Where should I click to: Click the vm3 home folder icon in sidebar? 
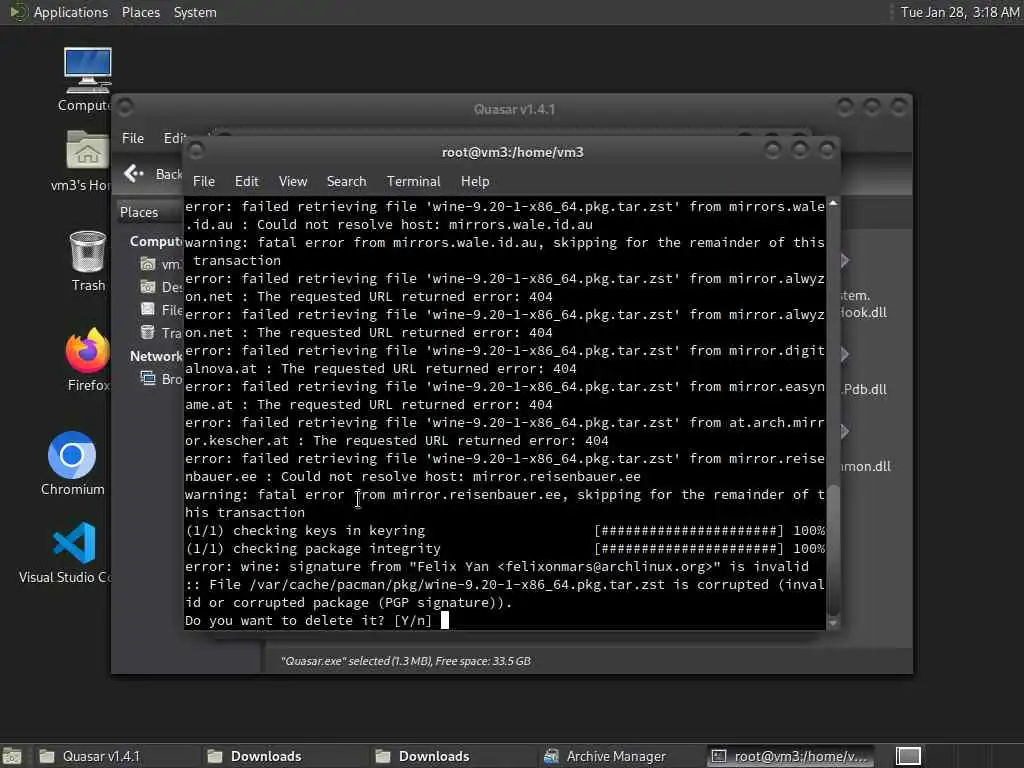tap(148, 264)
